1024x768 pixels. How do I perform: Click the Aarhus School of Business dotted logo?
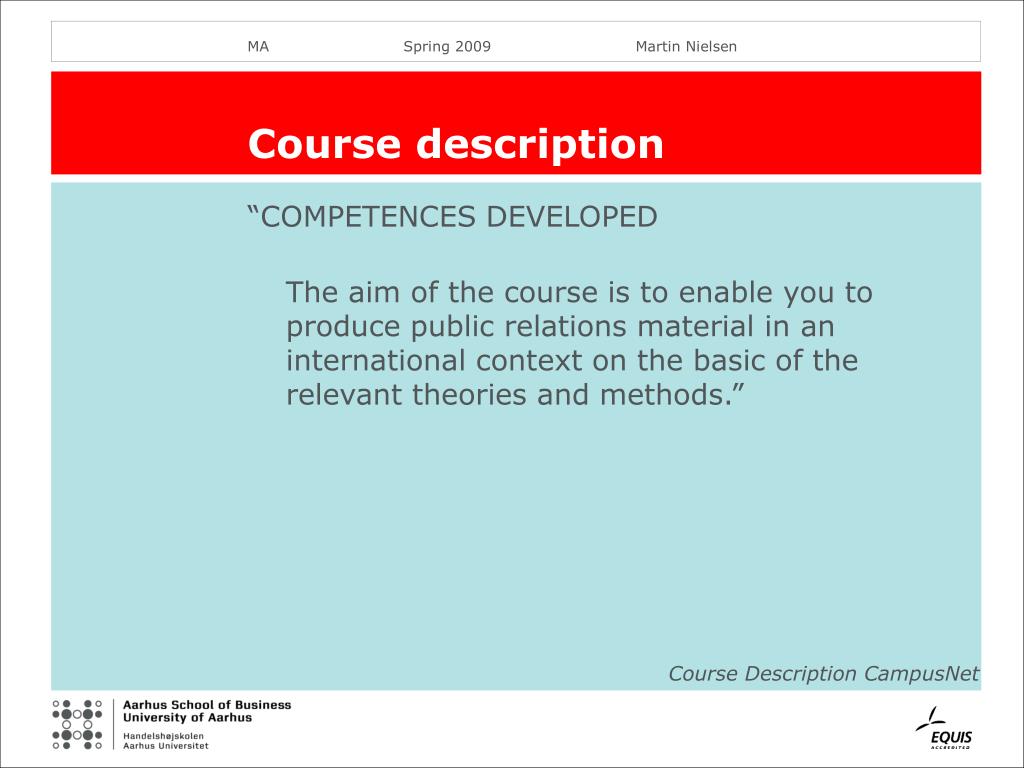click(77, 724)
